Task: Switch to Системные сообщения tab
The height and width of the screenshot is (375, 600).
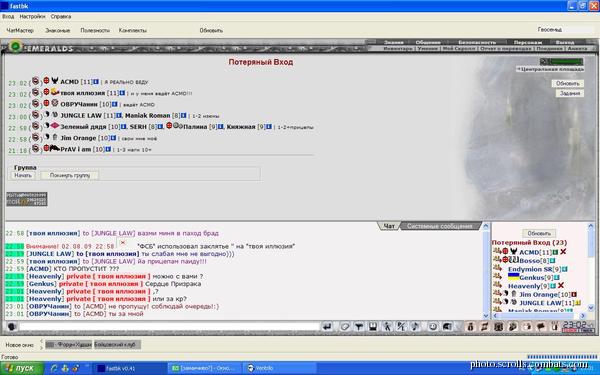Action: [x=439, y=226]
